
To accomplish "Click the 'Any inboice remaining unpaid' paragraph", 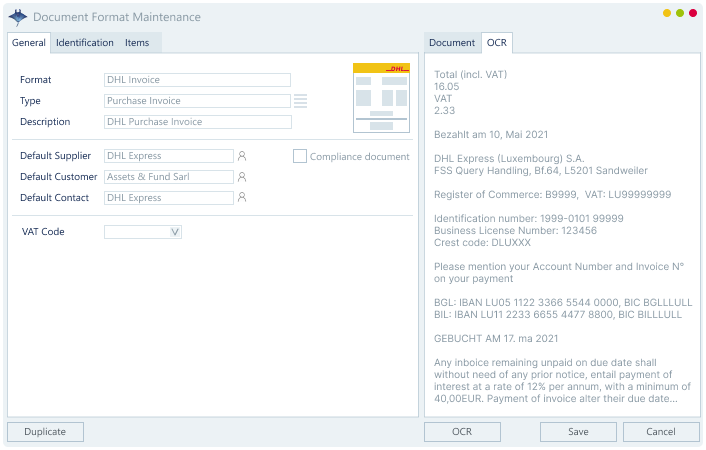I will pos(562,381).
